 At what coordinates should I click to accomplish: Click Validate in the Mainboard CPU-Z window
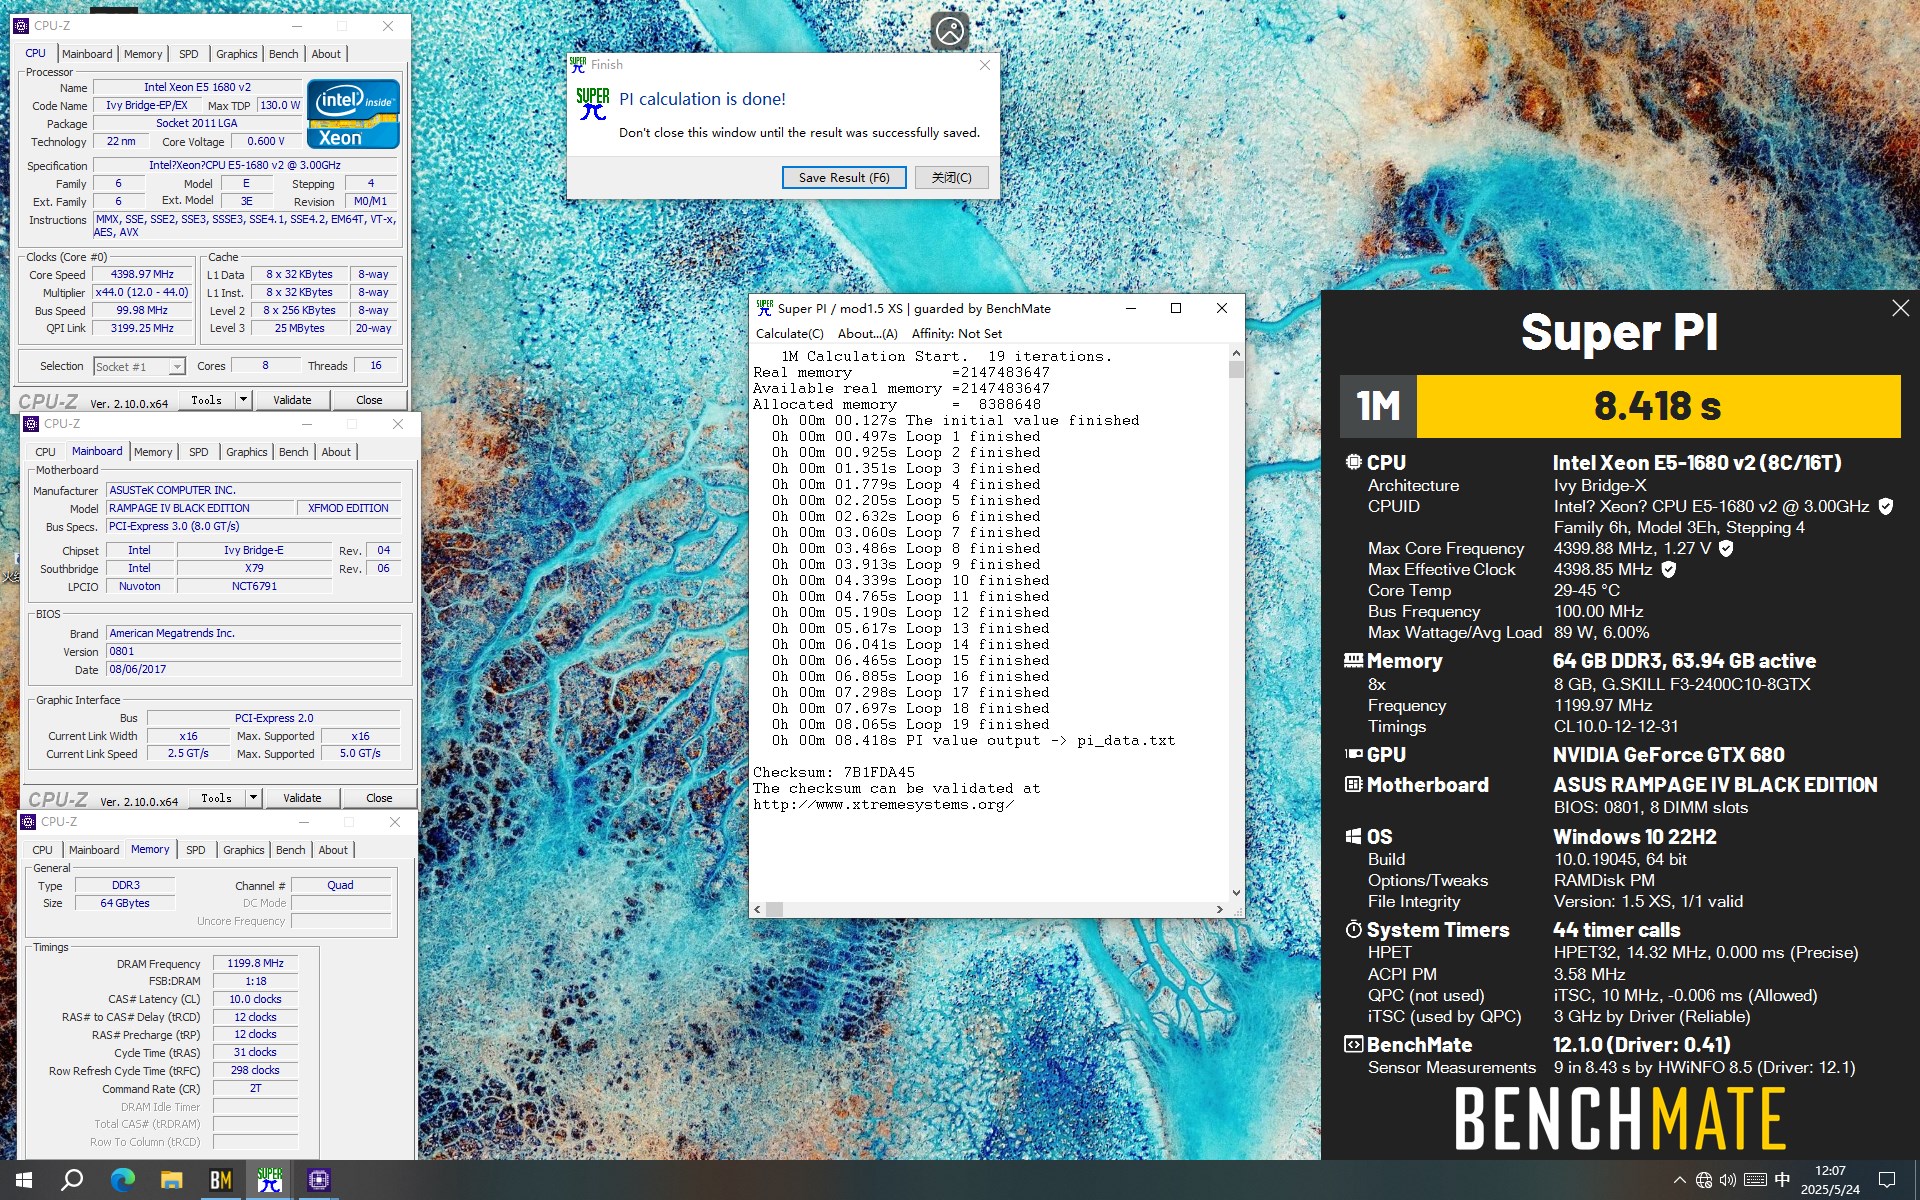tap(302, 798)
